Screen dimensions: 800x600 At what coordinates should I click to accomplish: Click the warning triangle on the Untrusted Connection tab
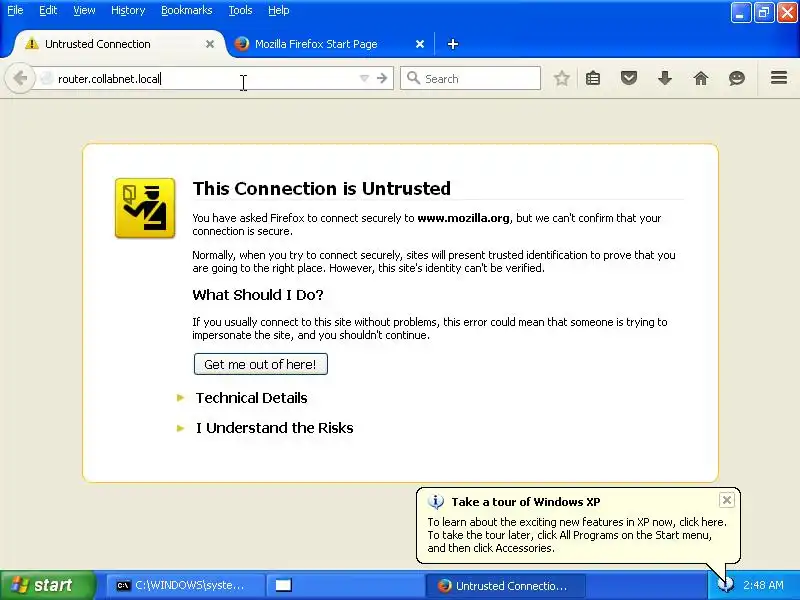pyautogui.click(x=32, y=43)
